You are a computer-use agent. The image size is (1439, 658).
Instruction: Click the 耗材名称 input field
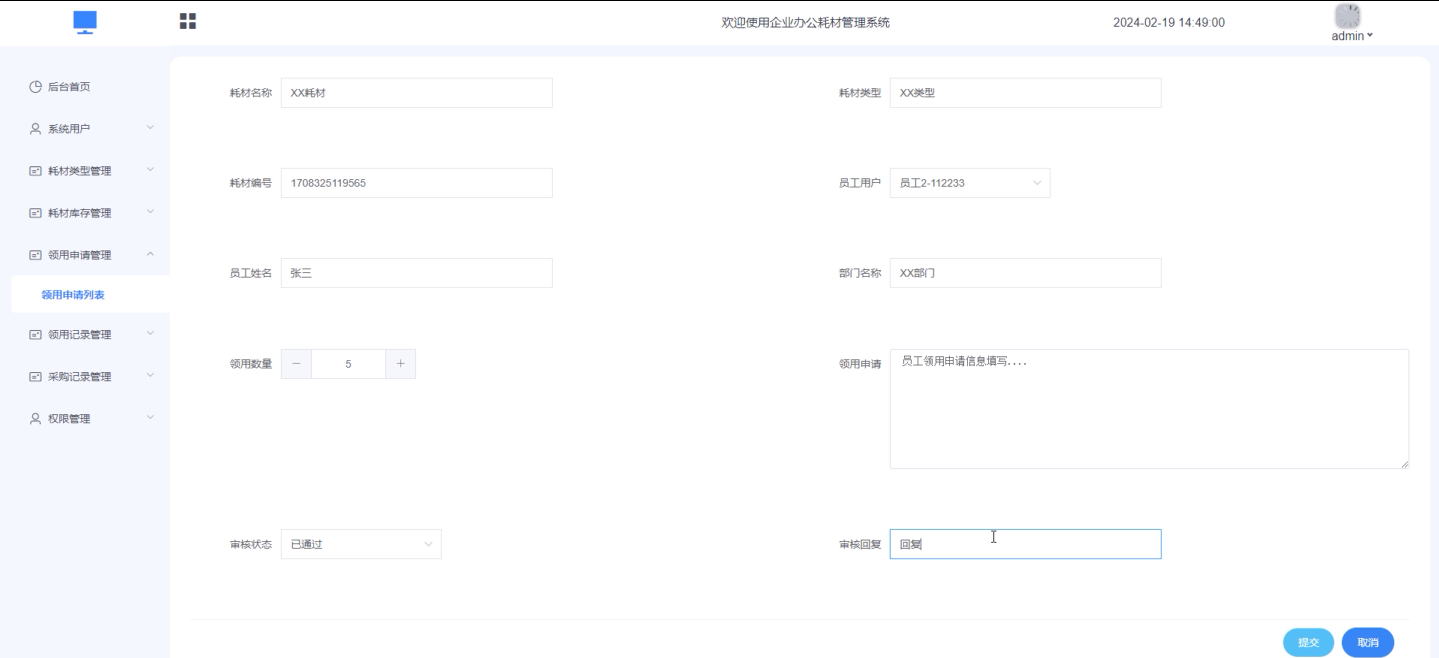[x=417, y=93]
